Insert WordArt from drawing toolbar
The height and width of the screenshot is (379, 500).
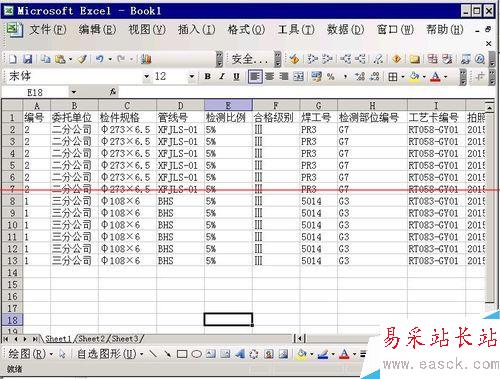point(239,354)
